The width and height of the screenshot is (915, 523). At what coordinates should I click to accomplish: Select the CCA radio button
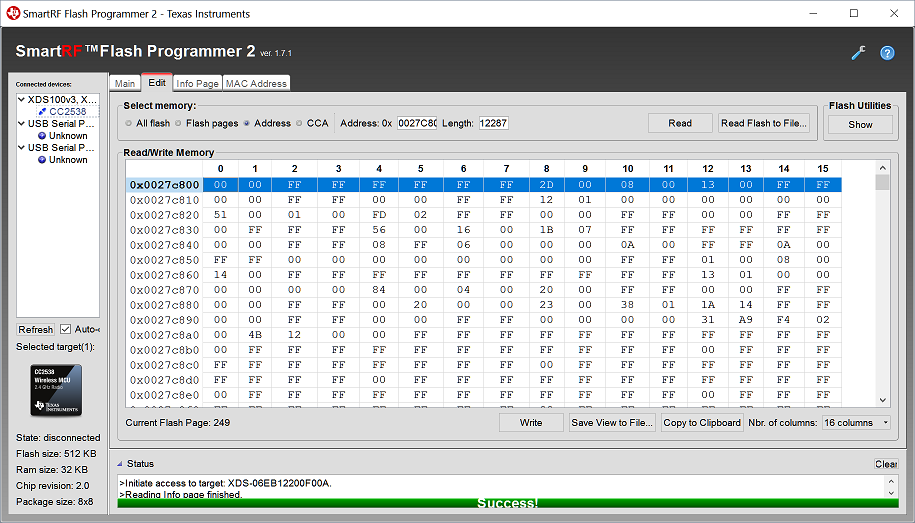299,123
